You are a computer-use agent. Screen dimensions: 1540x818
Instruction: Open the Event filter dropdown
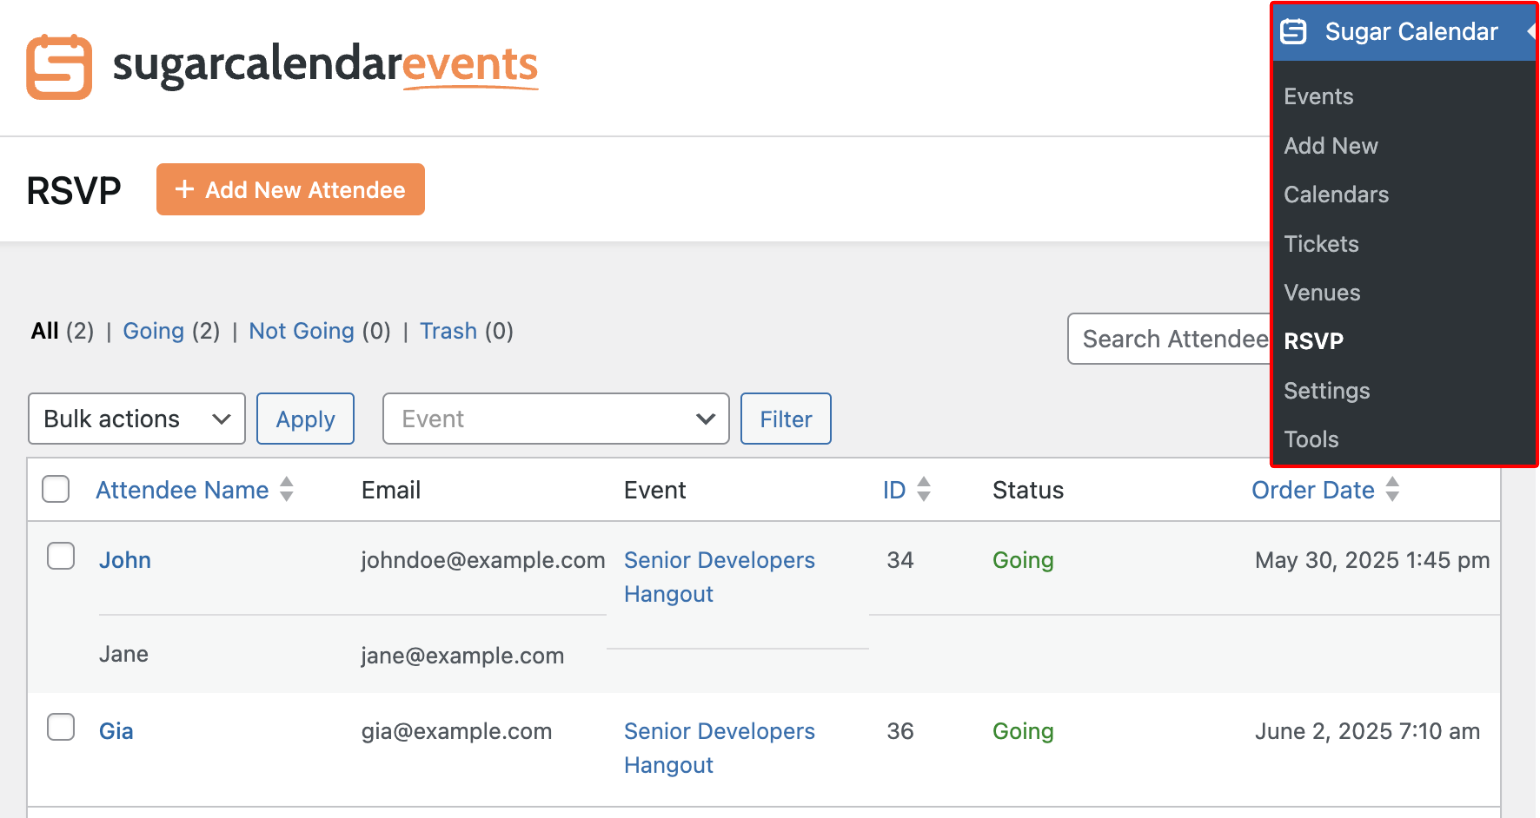click(556, 418)
